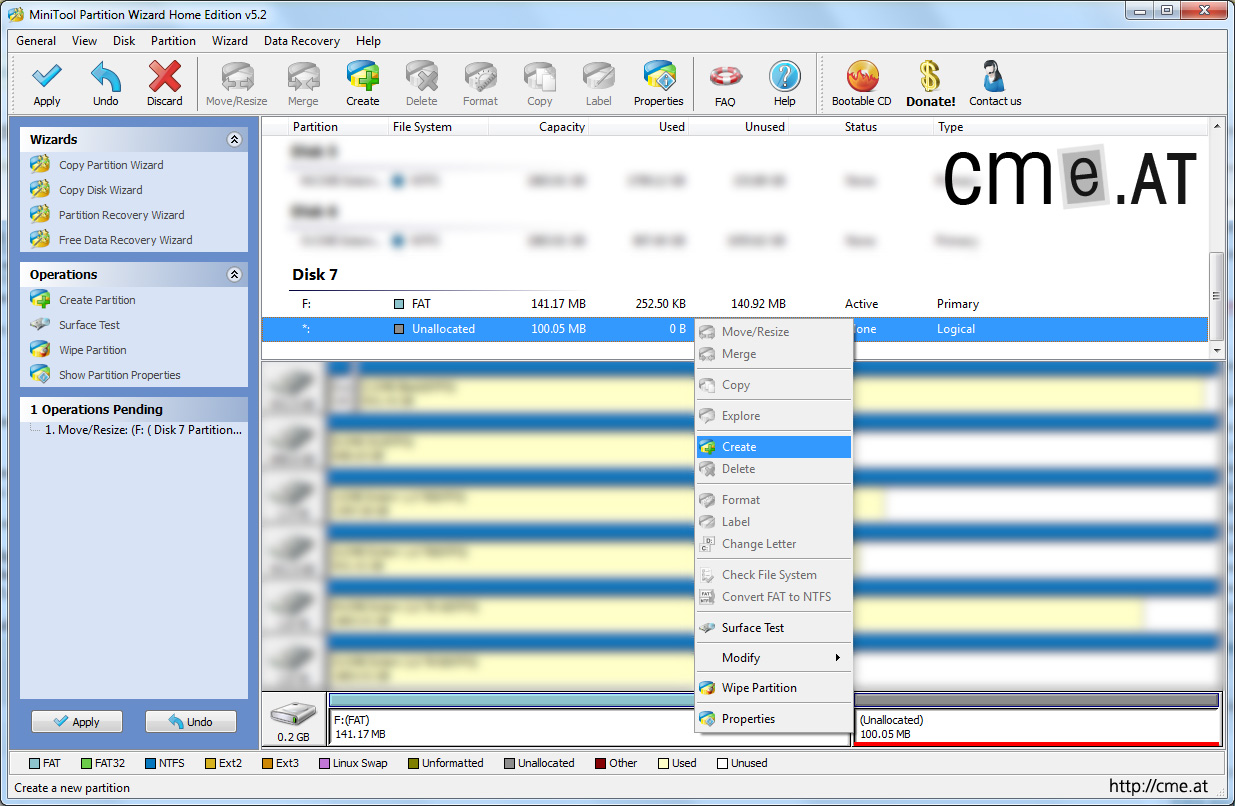Click partition list scrollbar up arrow

(x=1217, y=127)
